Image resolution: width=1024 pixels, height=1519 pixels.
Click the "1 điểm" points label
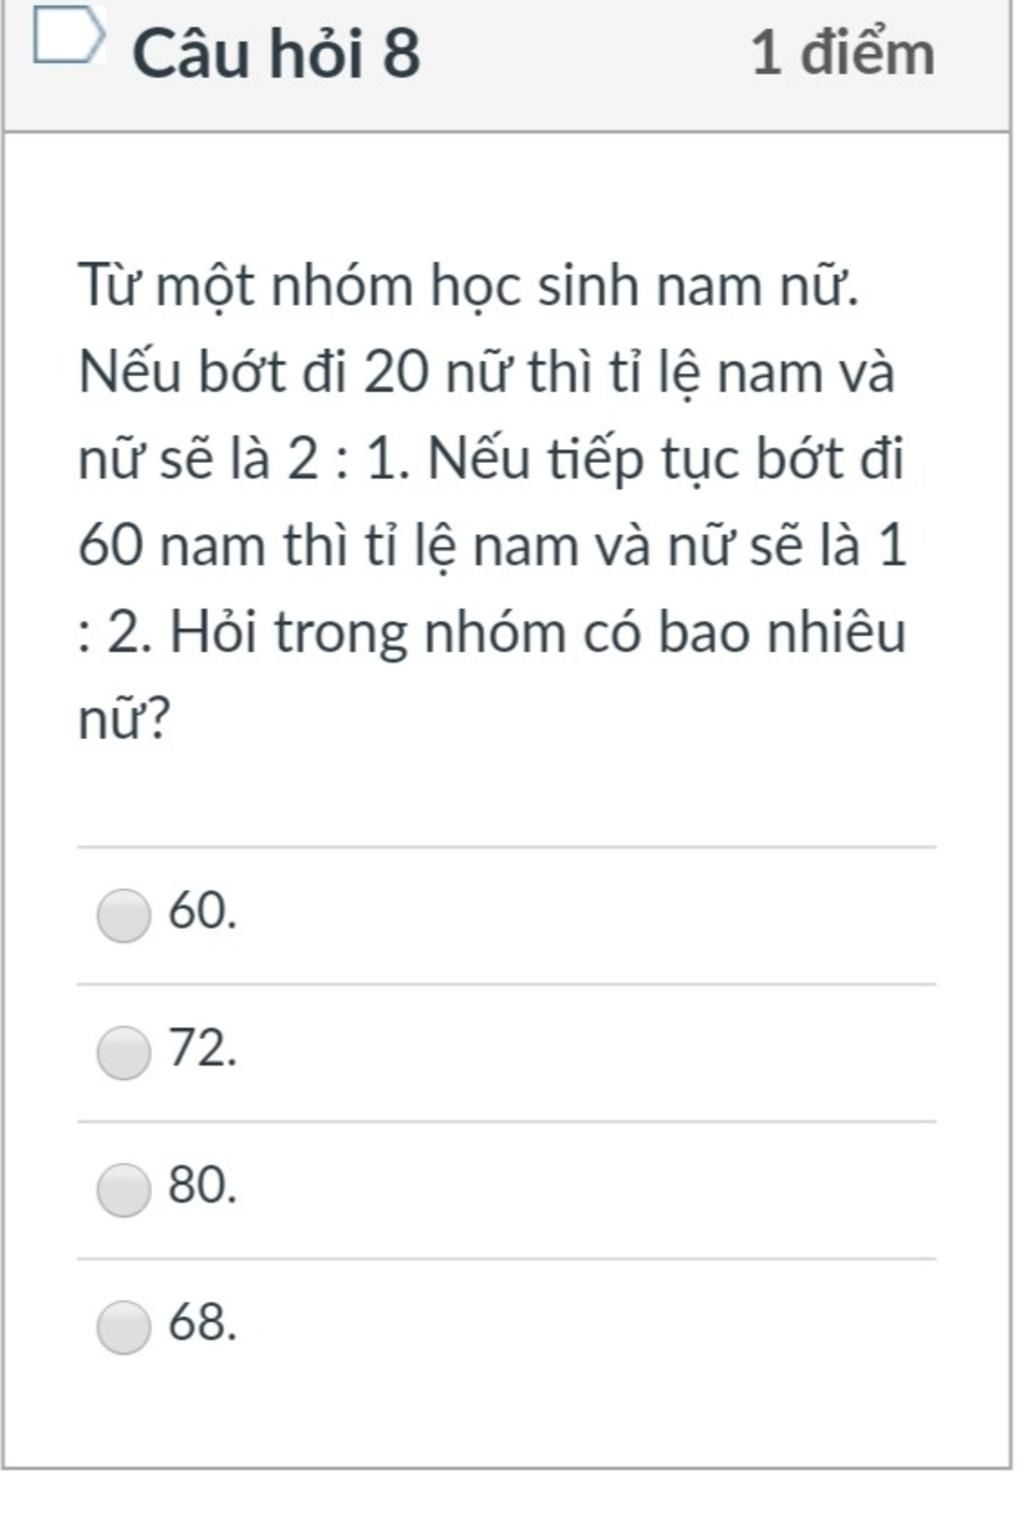[842, 53]
